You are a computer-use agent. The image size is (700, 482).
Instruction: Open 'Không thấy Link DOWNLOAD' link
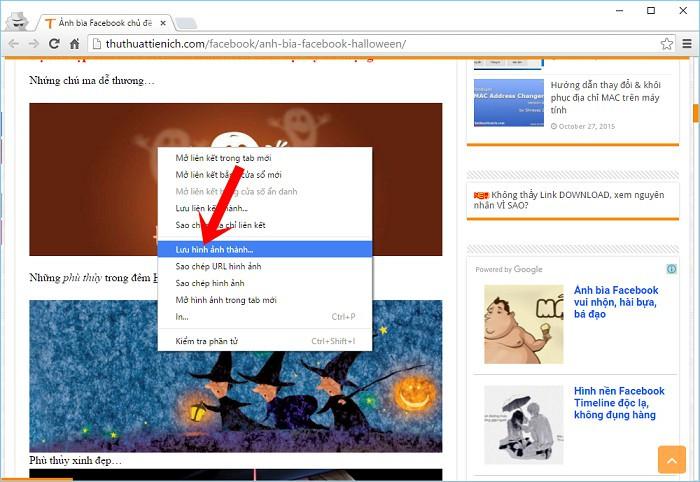(569, 200)
